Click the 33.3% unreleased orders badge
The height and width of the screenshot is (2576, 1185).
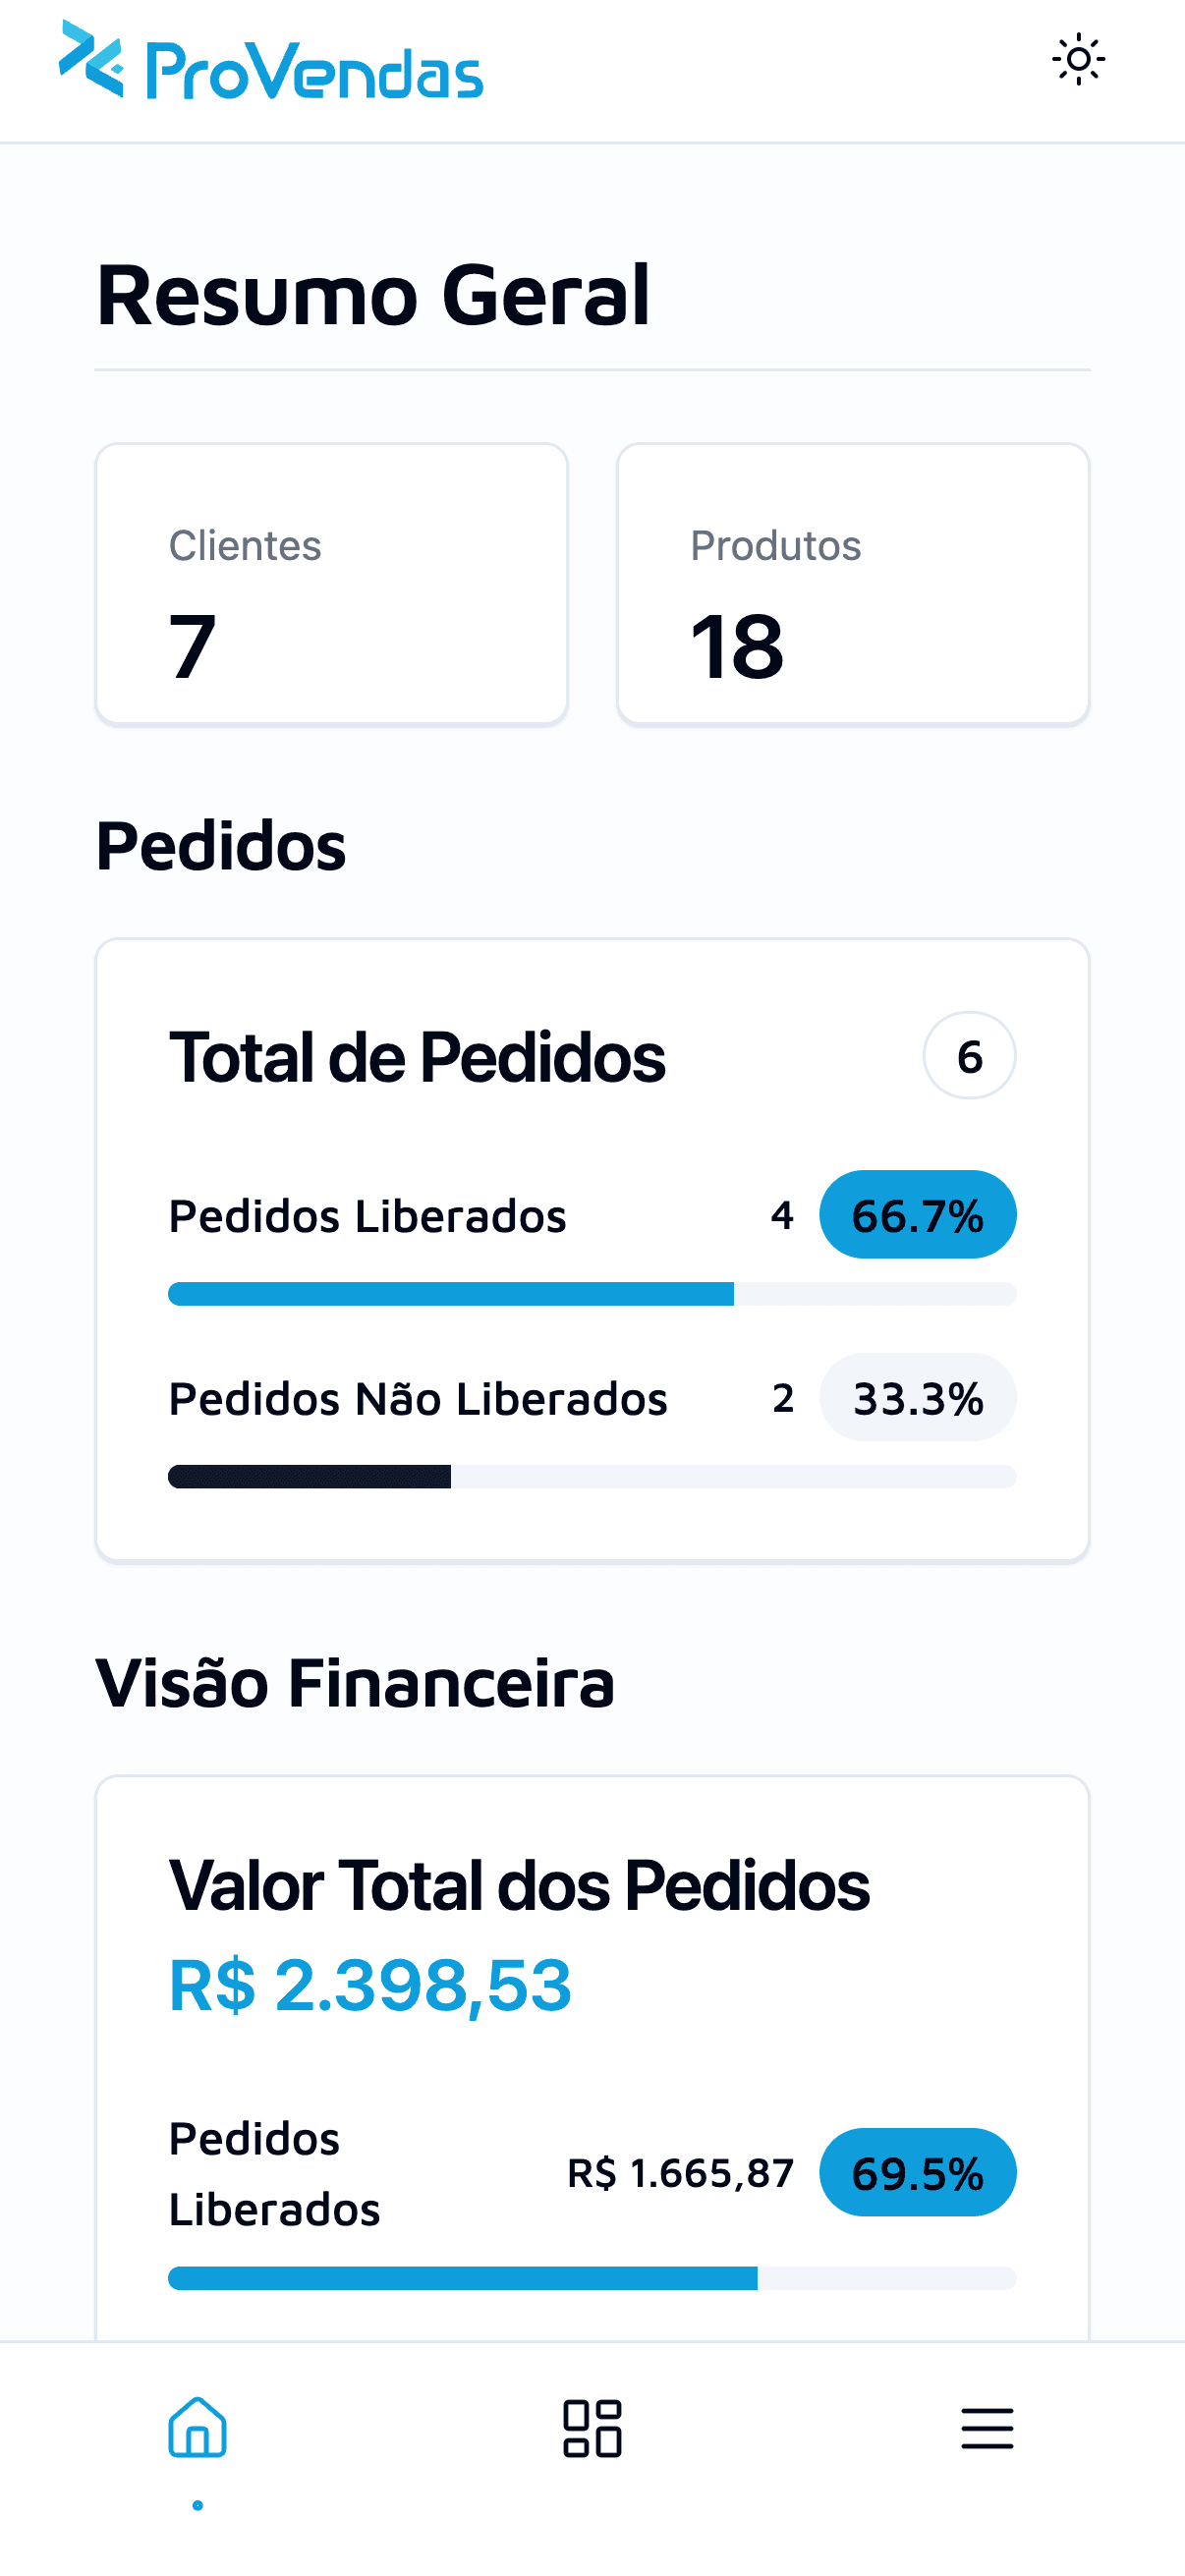[917, 1398]
